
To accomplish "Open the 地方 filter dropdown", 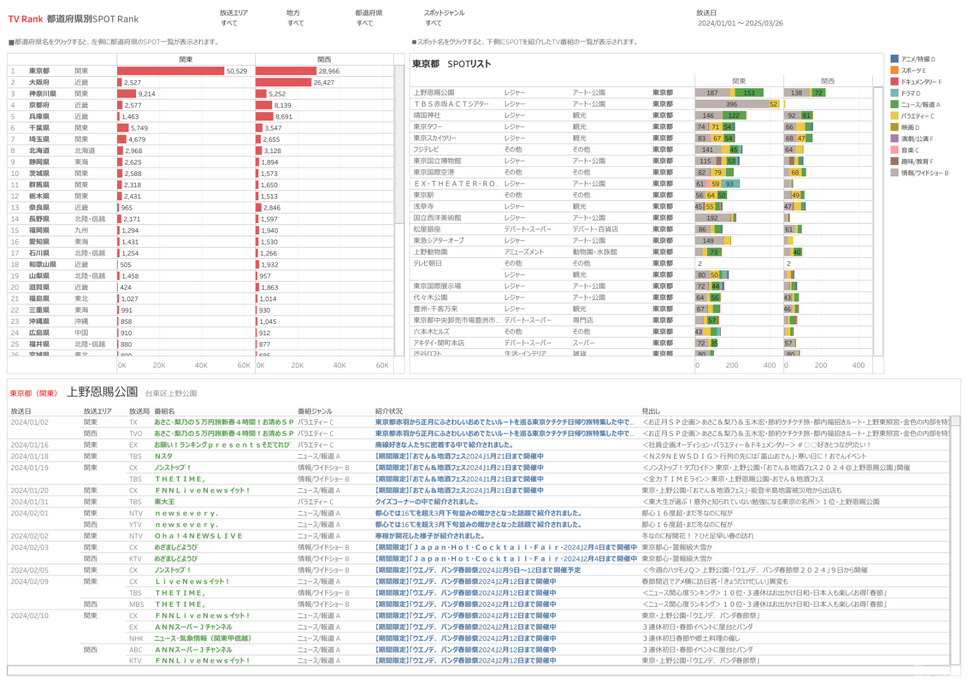I will (296, 22).
